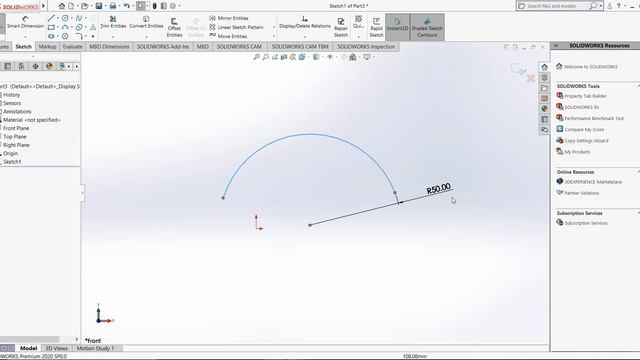Viewport: 640px width, 360px height.
Task: Open the Hide/Show Items eye icon
Action: pyautogui.click(x=330, y=57)
